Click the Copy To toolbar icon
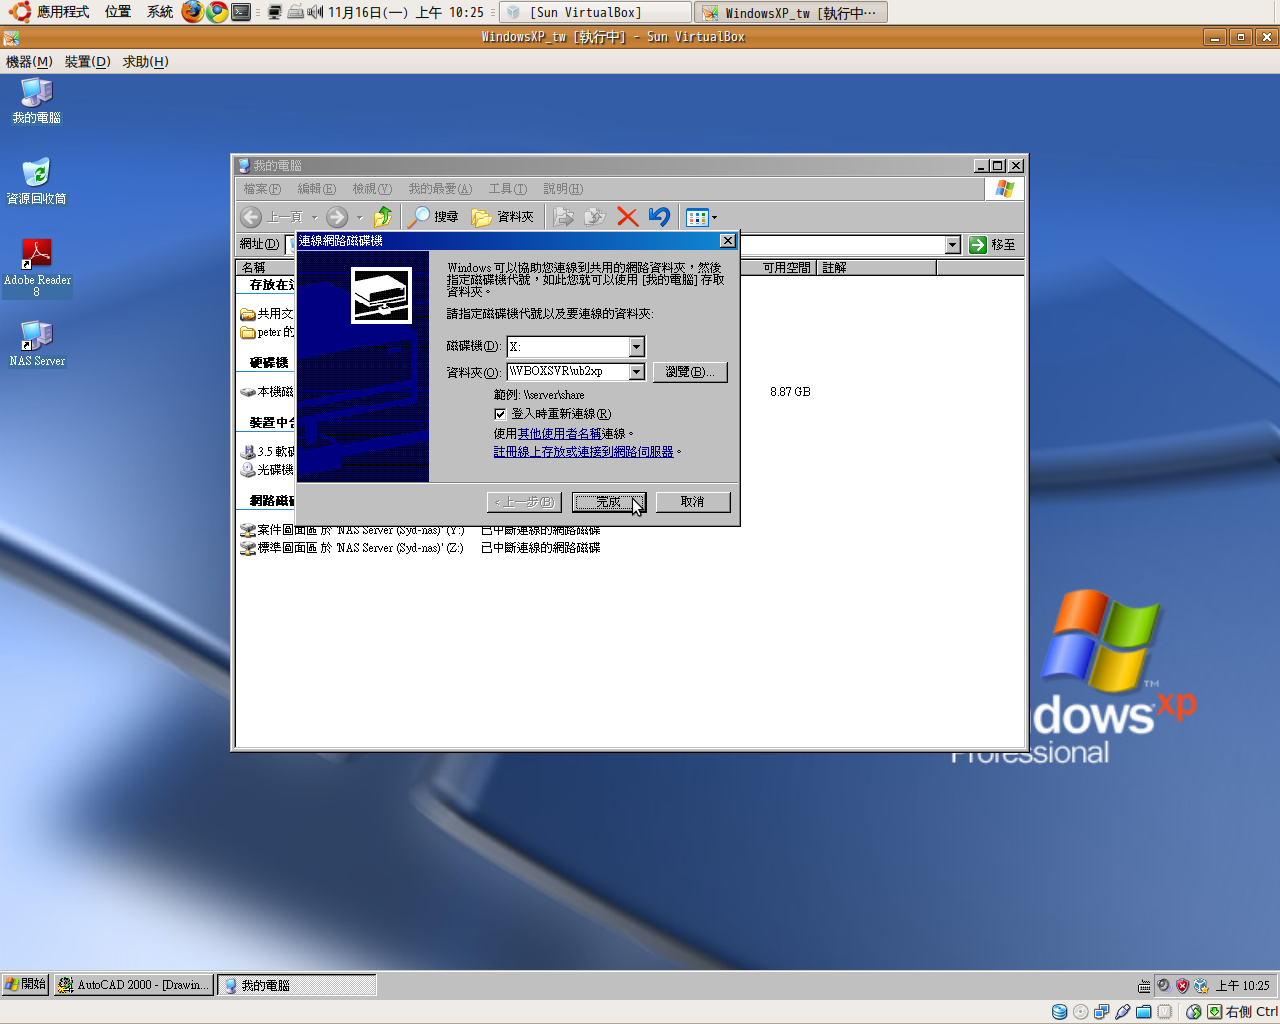The height and width of the screenshot is (1024, 1280). click(x=596, y=217)
